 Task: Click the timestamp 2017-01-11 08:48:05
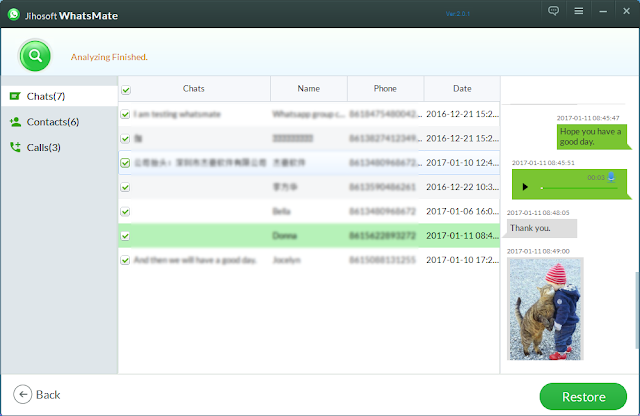click(x=538, y=213)
